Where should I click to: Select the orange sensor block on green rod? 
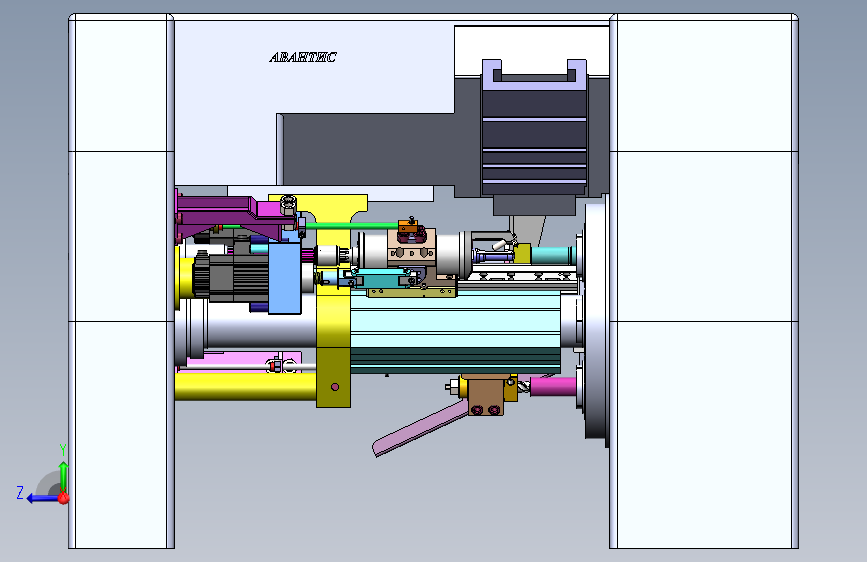click(408, 226)
